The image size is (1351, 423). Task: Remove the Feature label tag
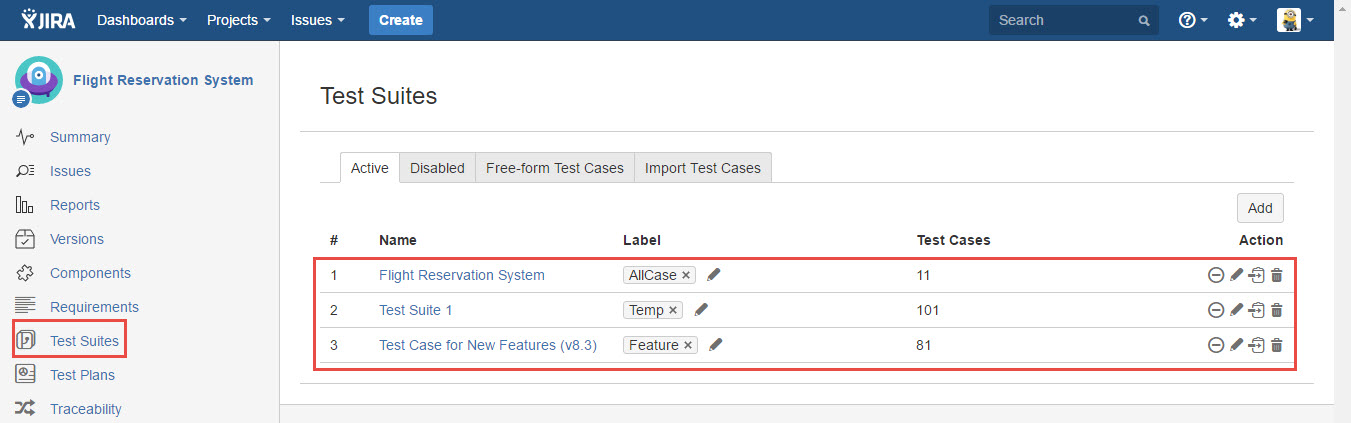point(688,345)
